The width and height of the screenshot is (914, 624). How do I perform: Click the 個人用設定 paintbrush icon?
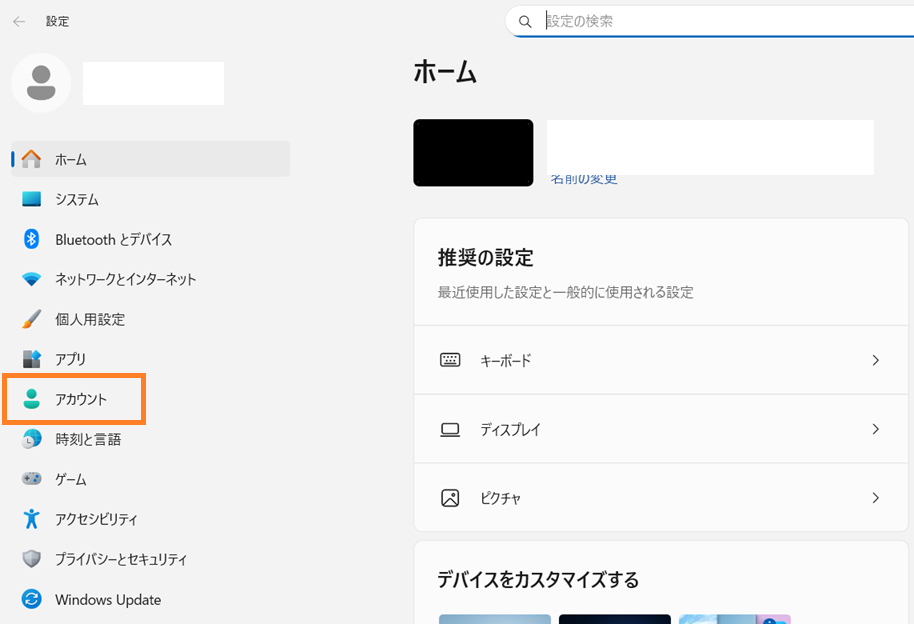tap(31, 319)
